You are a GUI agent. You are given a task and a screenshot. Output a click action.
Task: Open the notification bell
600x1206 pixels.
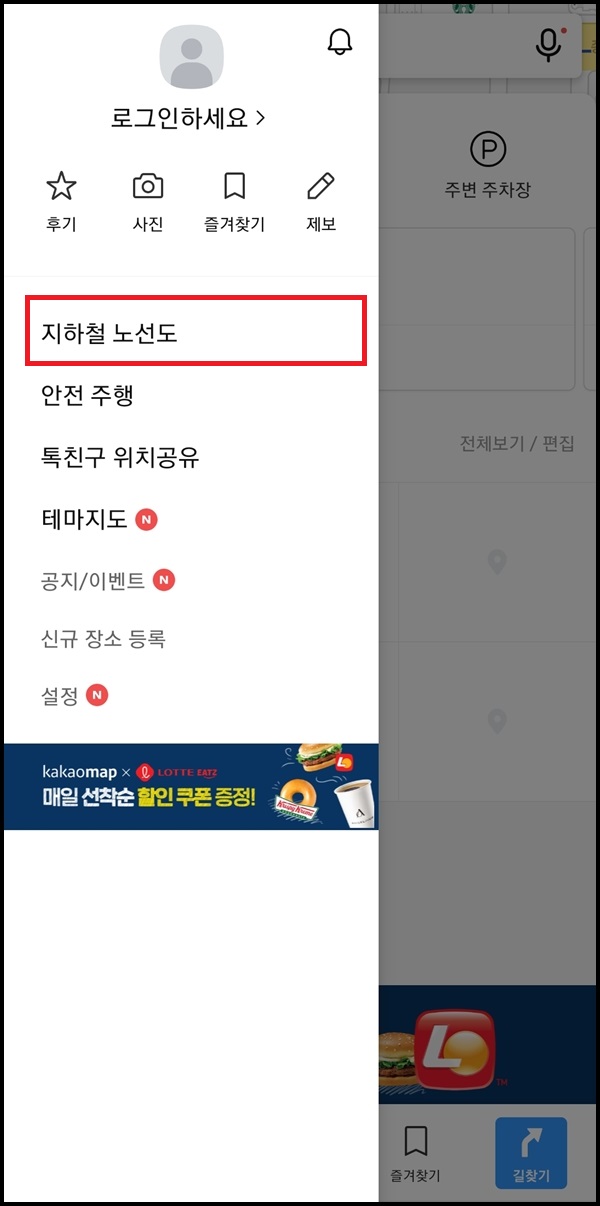(341, 42)
